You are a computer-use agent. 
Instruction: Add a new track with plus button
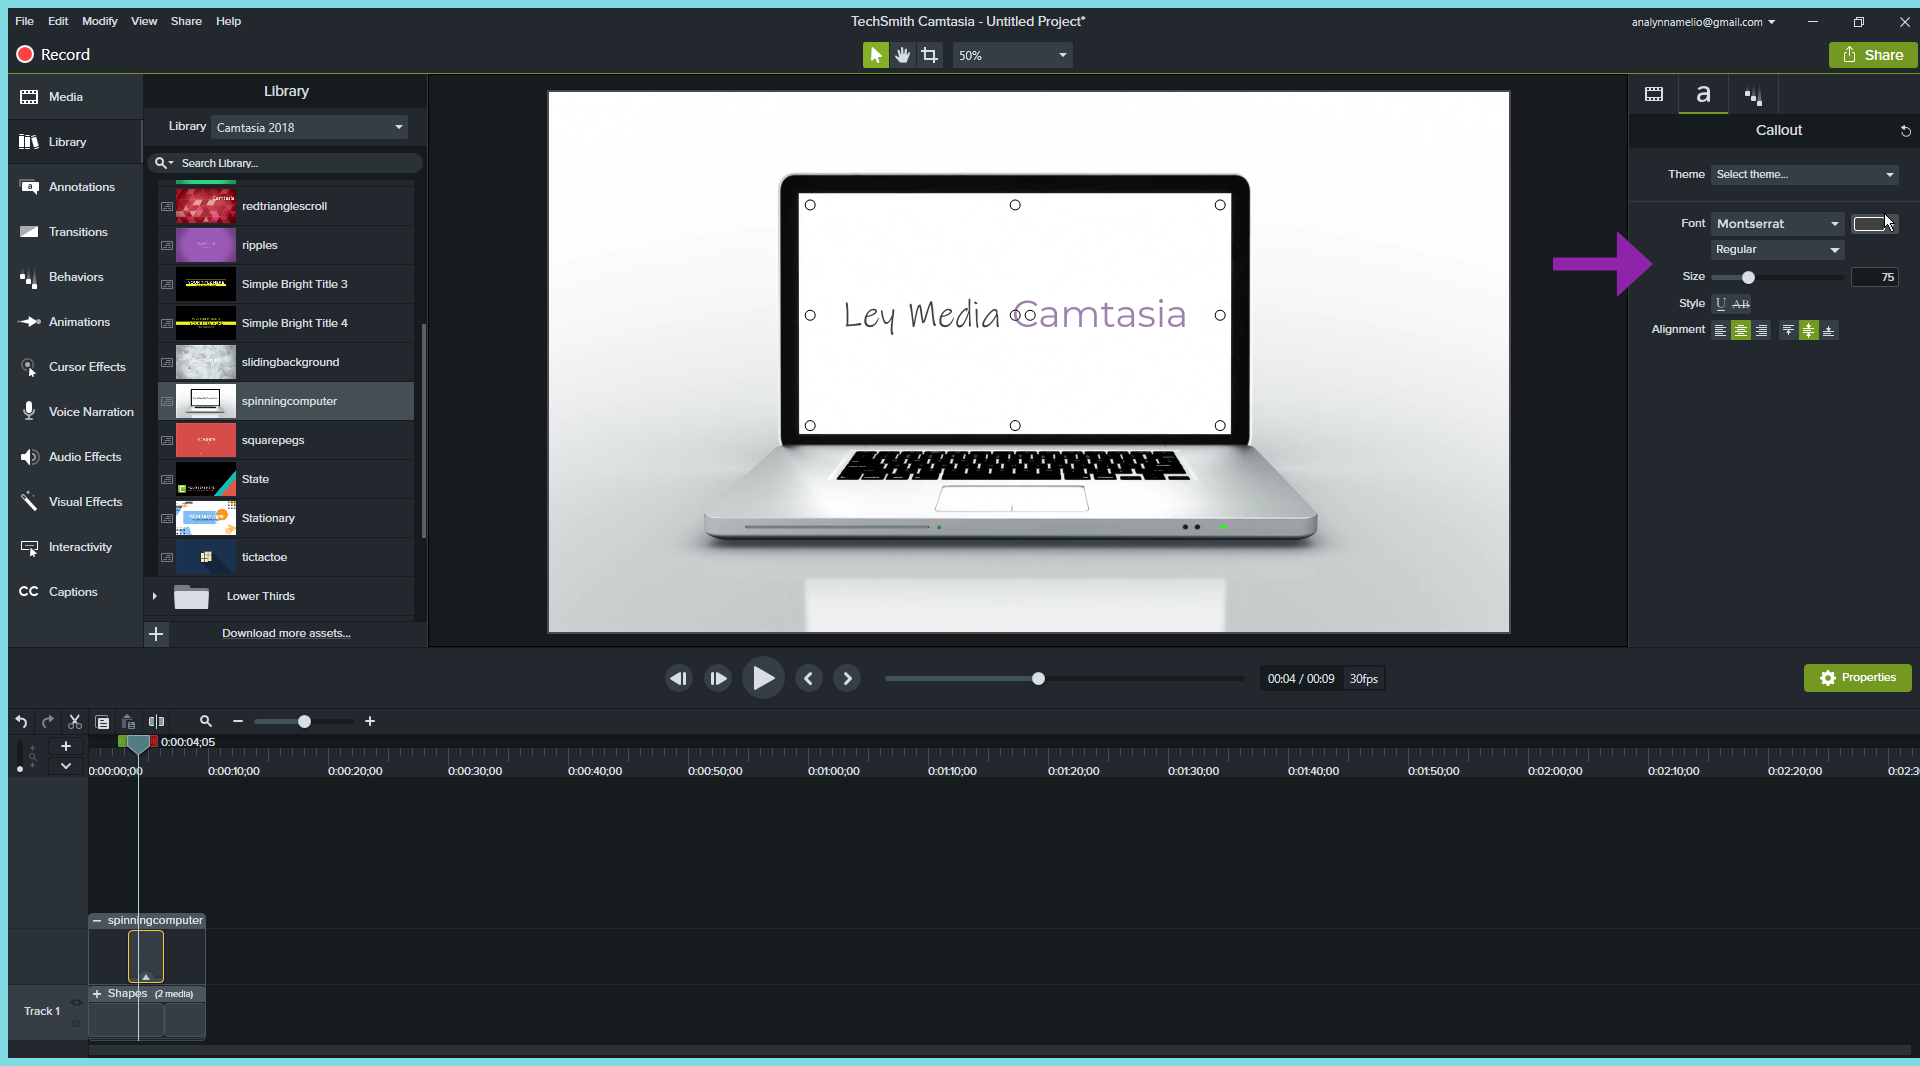coord(66,746)
